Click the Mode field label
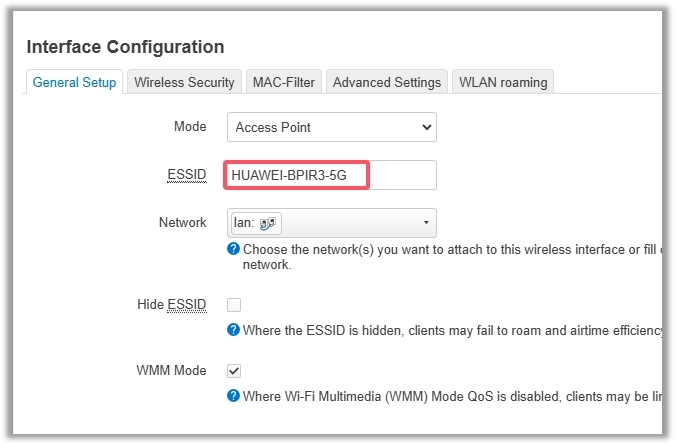The width and height of the screenshot is (675, 445). tap(190, 127)
